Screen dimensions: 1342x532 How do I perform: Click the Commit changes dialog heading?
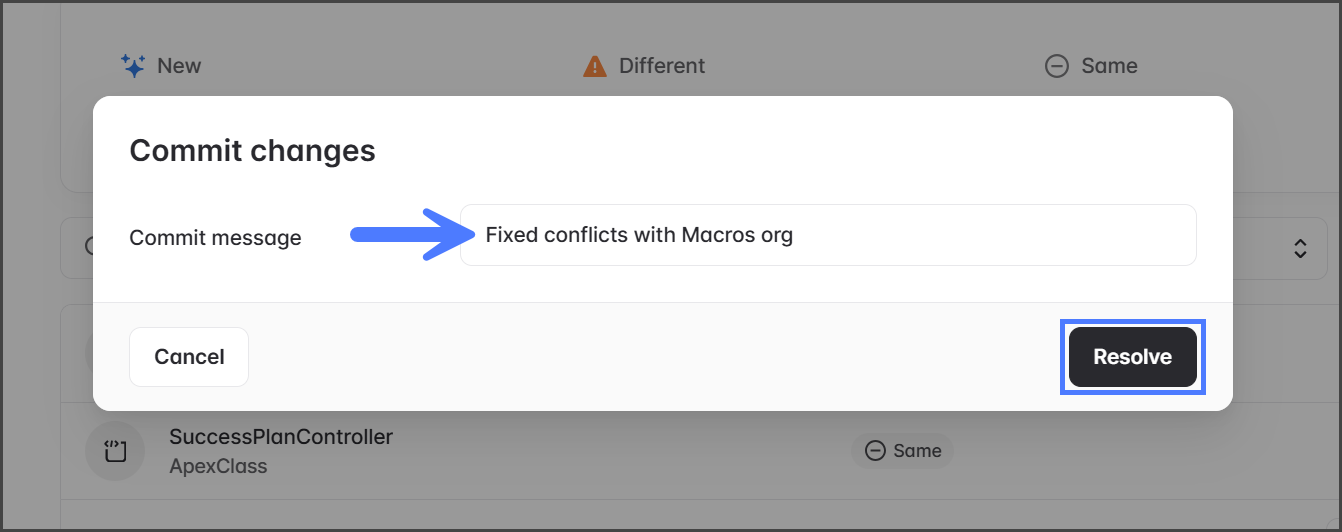coord(253,150)
